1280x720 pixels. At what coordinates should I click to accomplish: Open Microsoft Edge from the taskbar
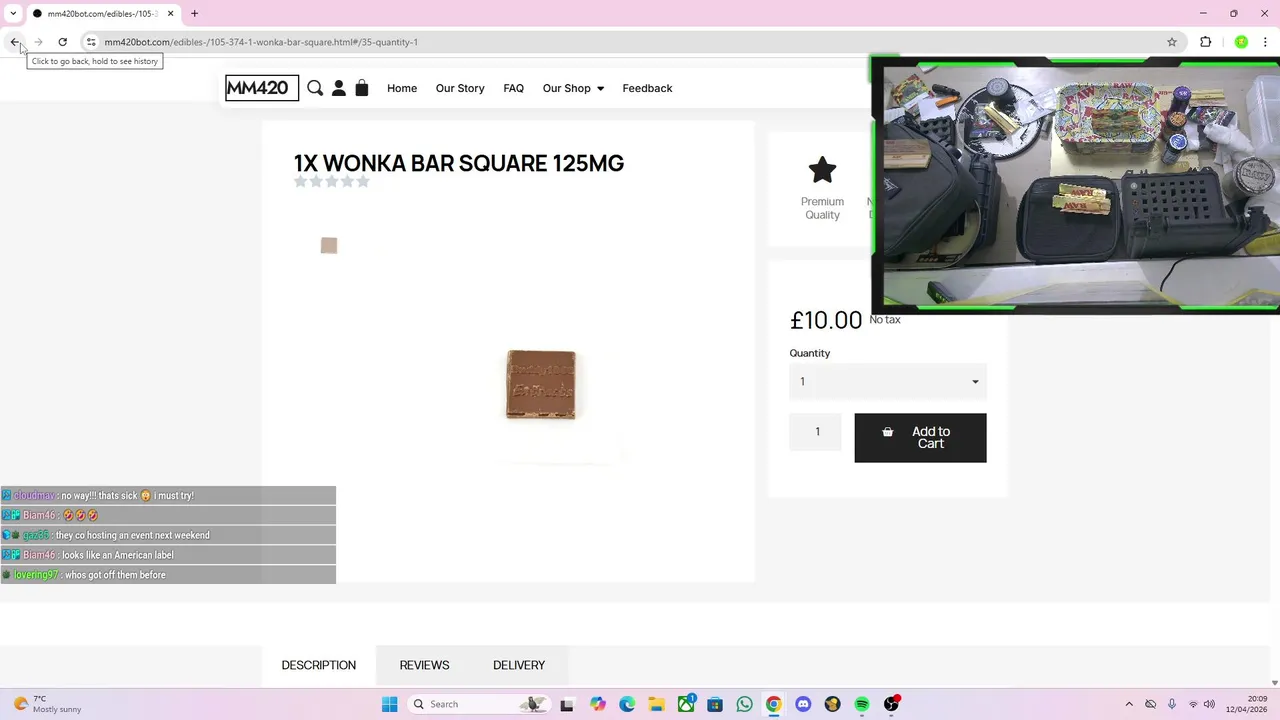click(x=627, y=704)
